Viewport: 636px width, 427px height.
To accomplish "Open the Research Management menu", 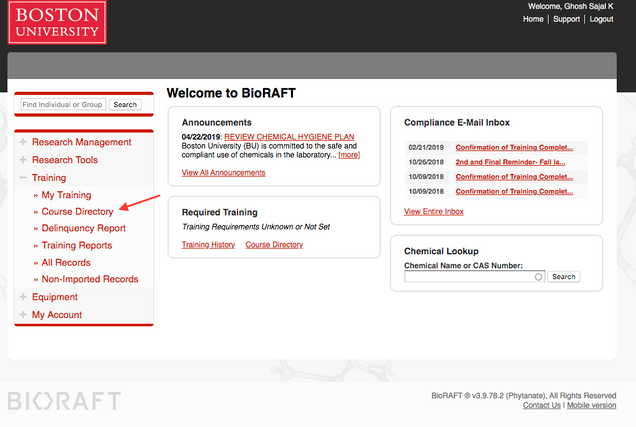I will click(x=82, y=142).
